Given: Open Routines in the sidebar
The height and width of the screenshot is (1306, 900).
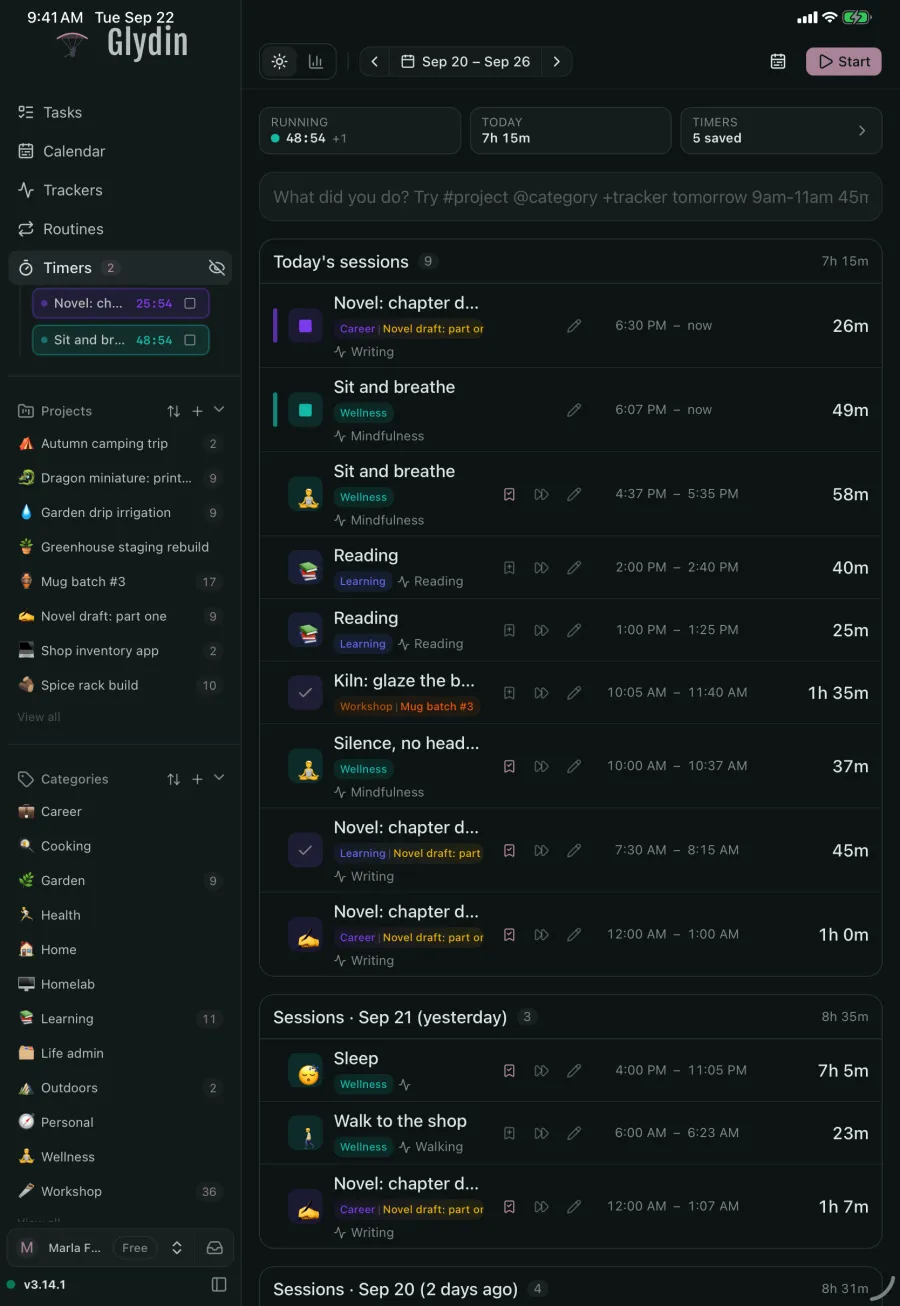Looking at the screenshot, I should [120, 229].
